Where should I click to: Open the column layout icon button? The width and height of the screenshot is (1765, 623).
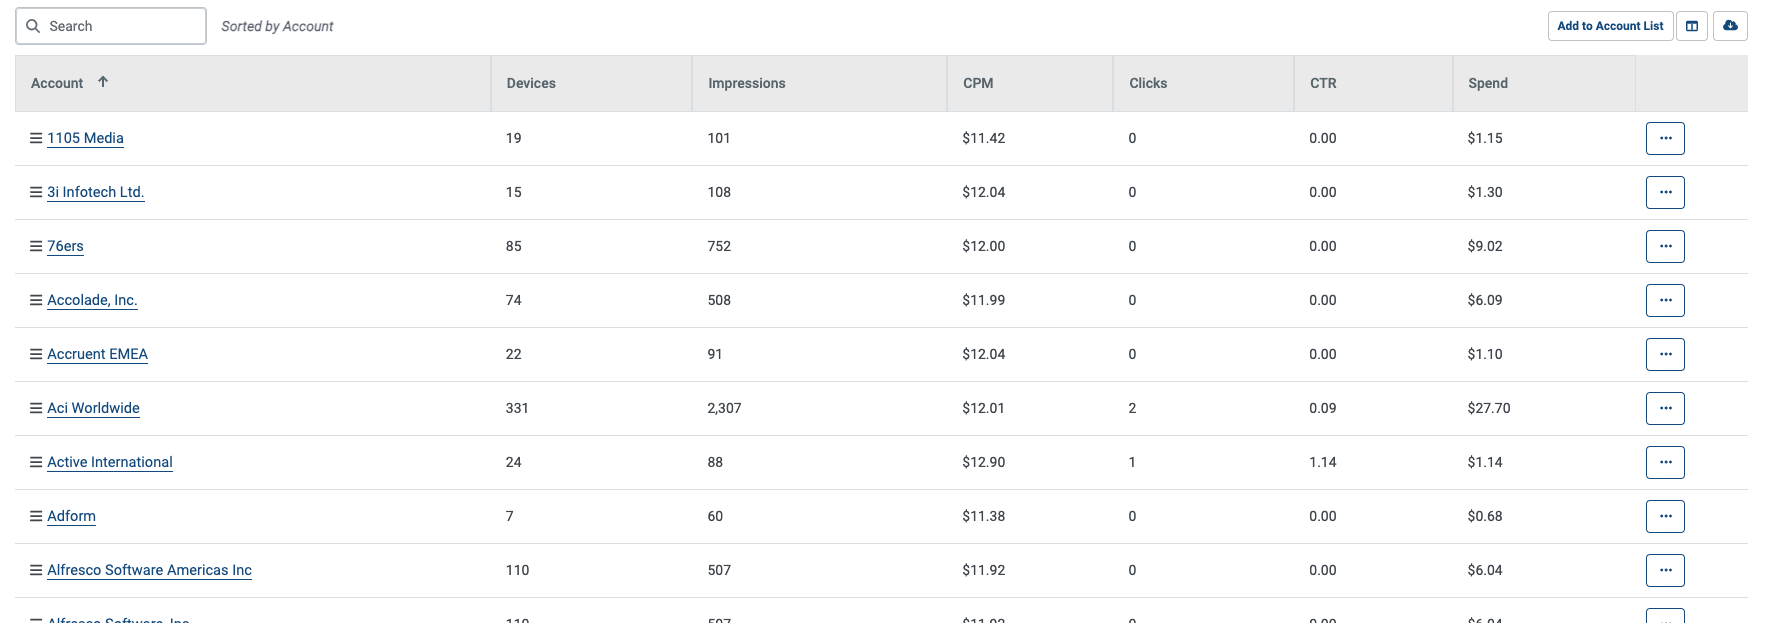pyautogui.click(x=1692, y=26)
